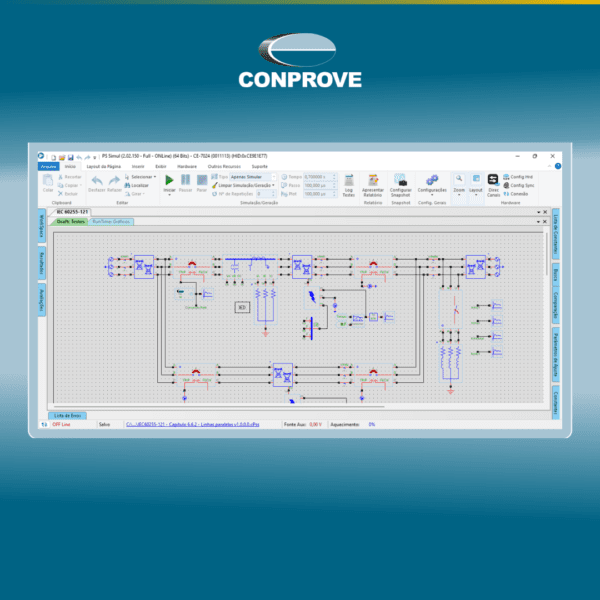
Task: Click Conexão in Hardware group
Action: (516, 194)
